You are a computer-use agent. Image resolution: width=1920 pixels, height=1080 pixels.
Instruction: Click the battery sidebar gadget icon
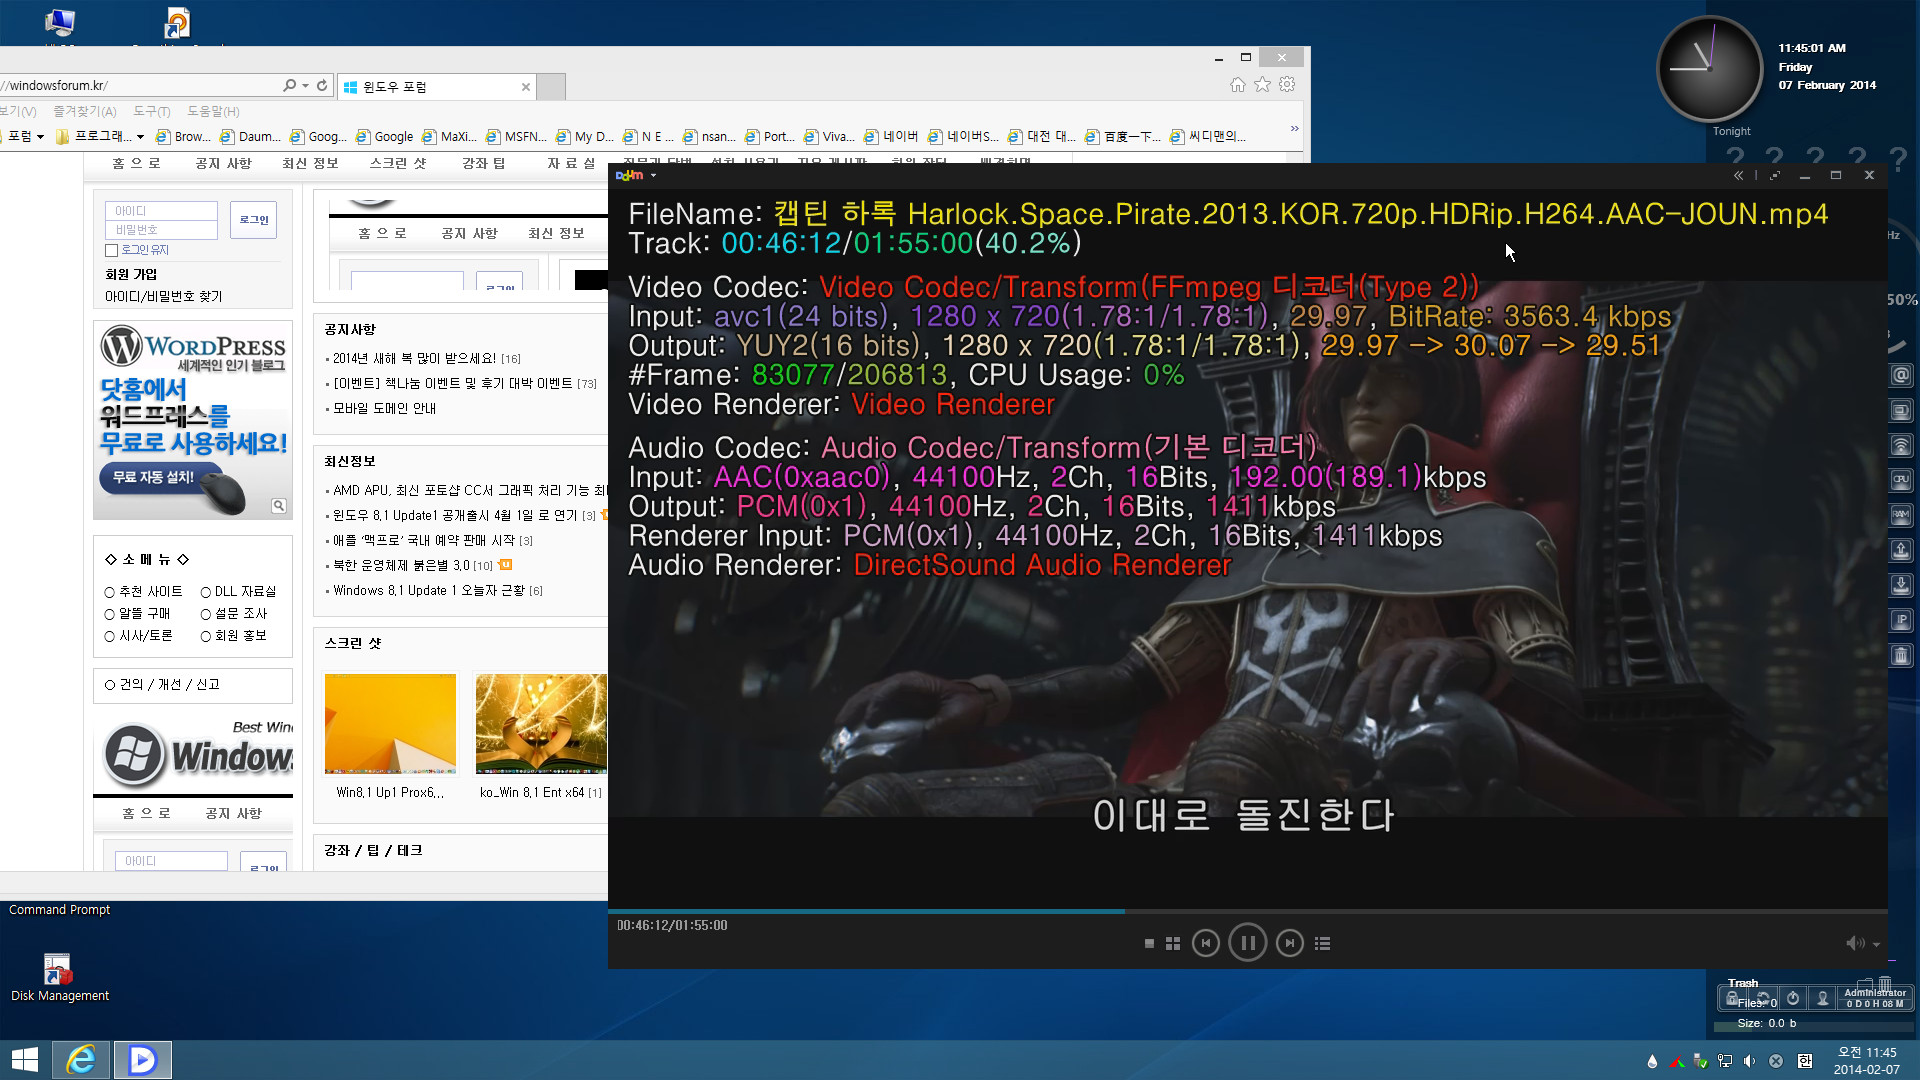pos(1901,410)
